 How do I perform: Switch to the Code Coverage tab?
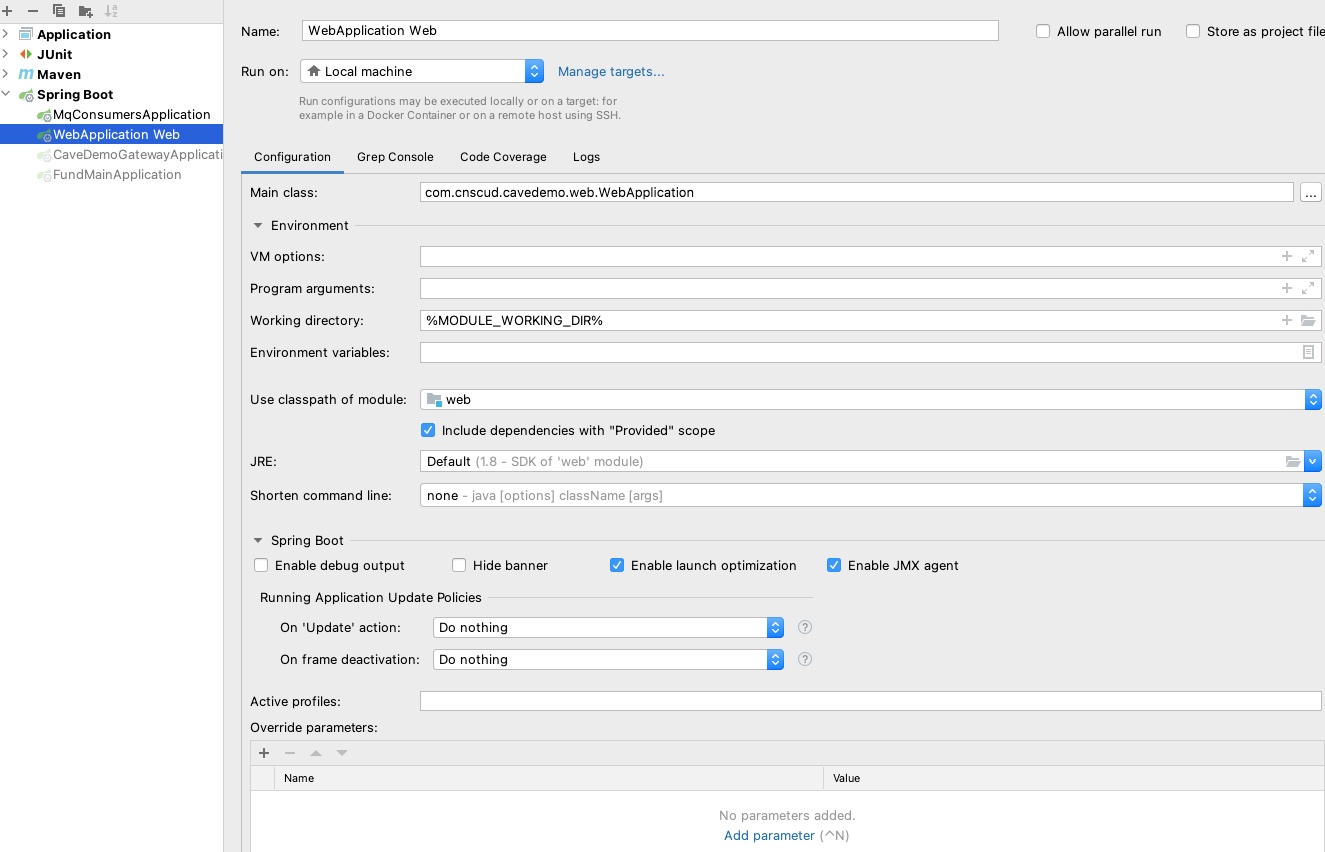503,157
